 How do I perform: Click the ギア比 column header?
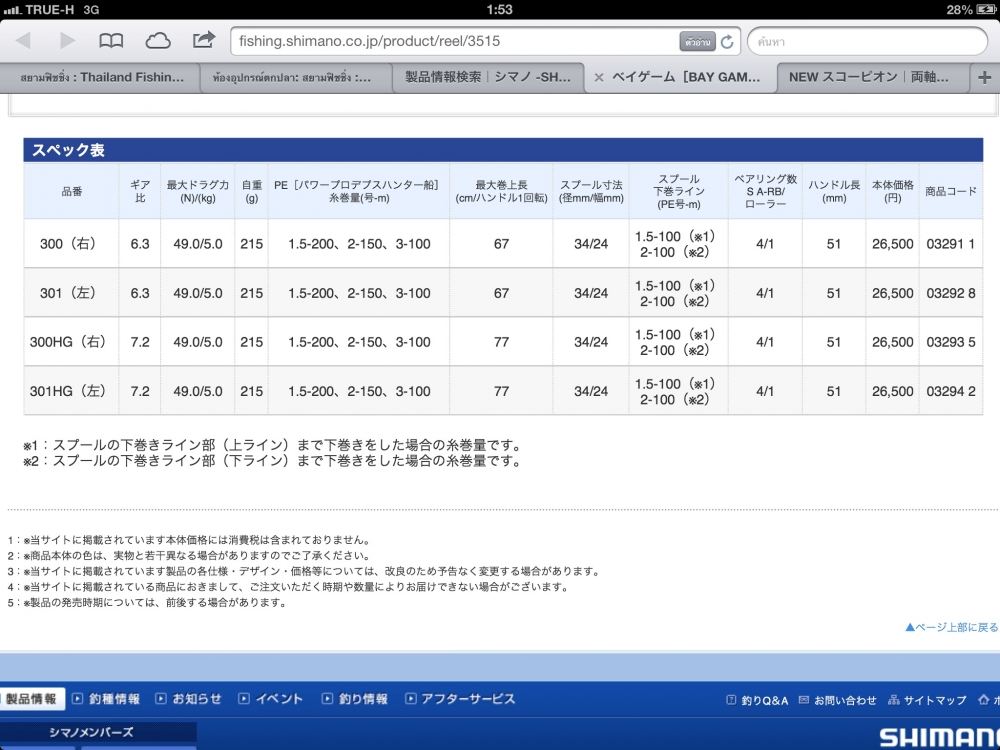point(140,191)
